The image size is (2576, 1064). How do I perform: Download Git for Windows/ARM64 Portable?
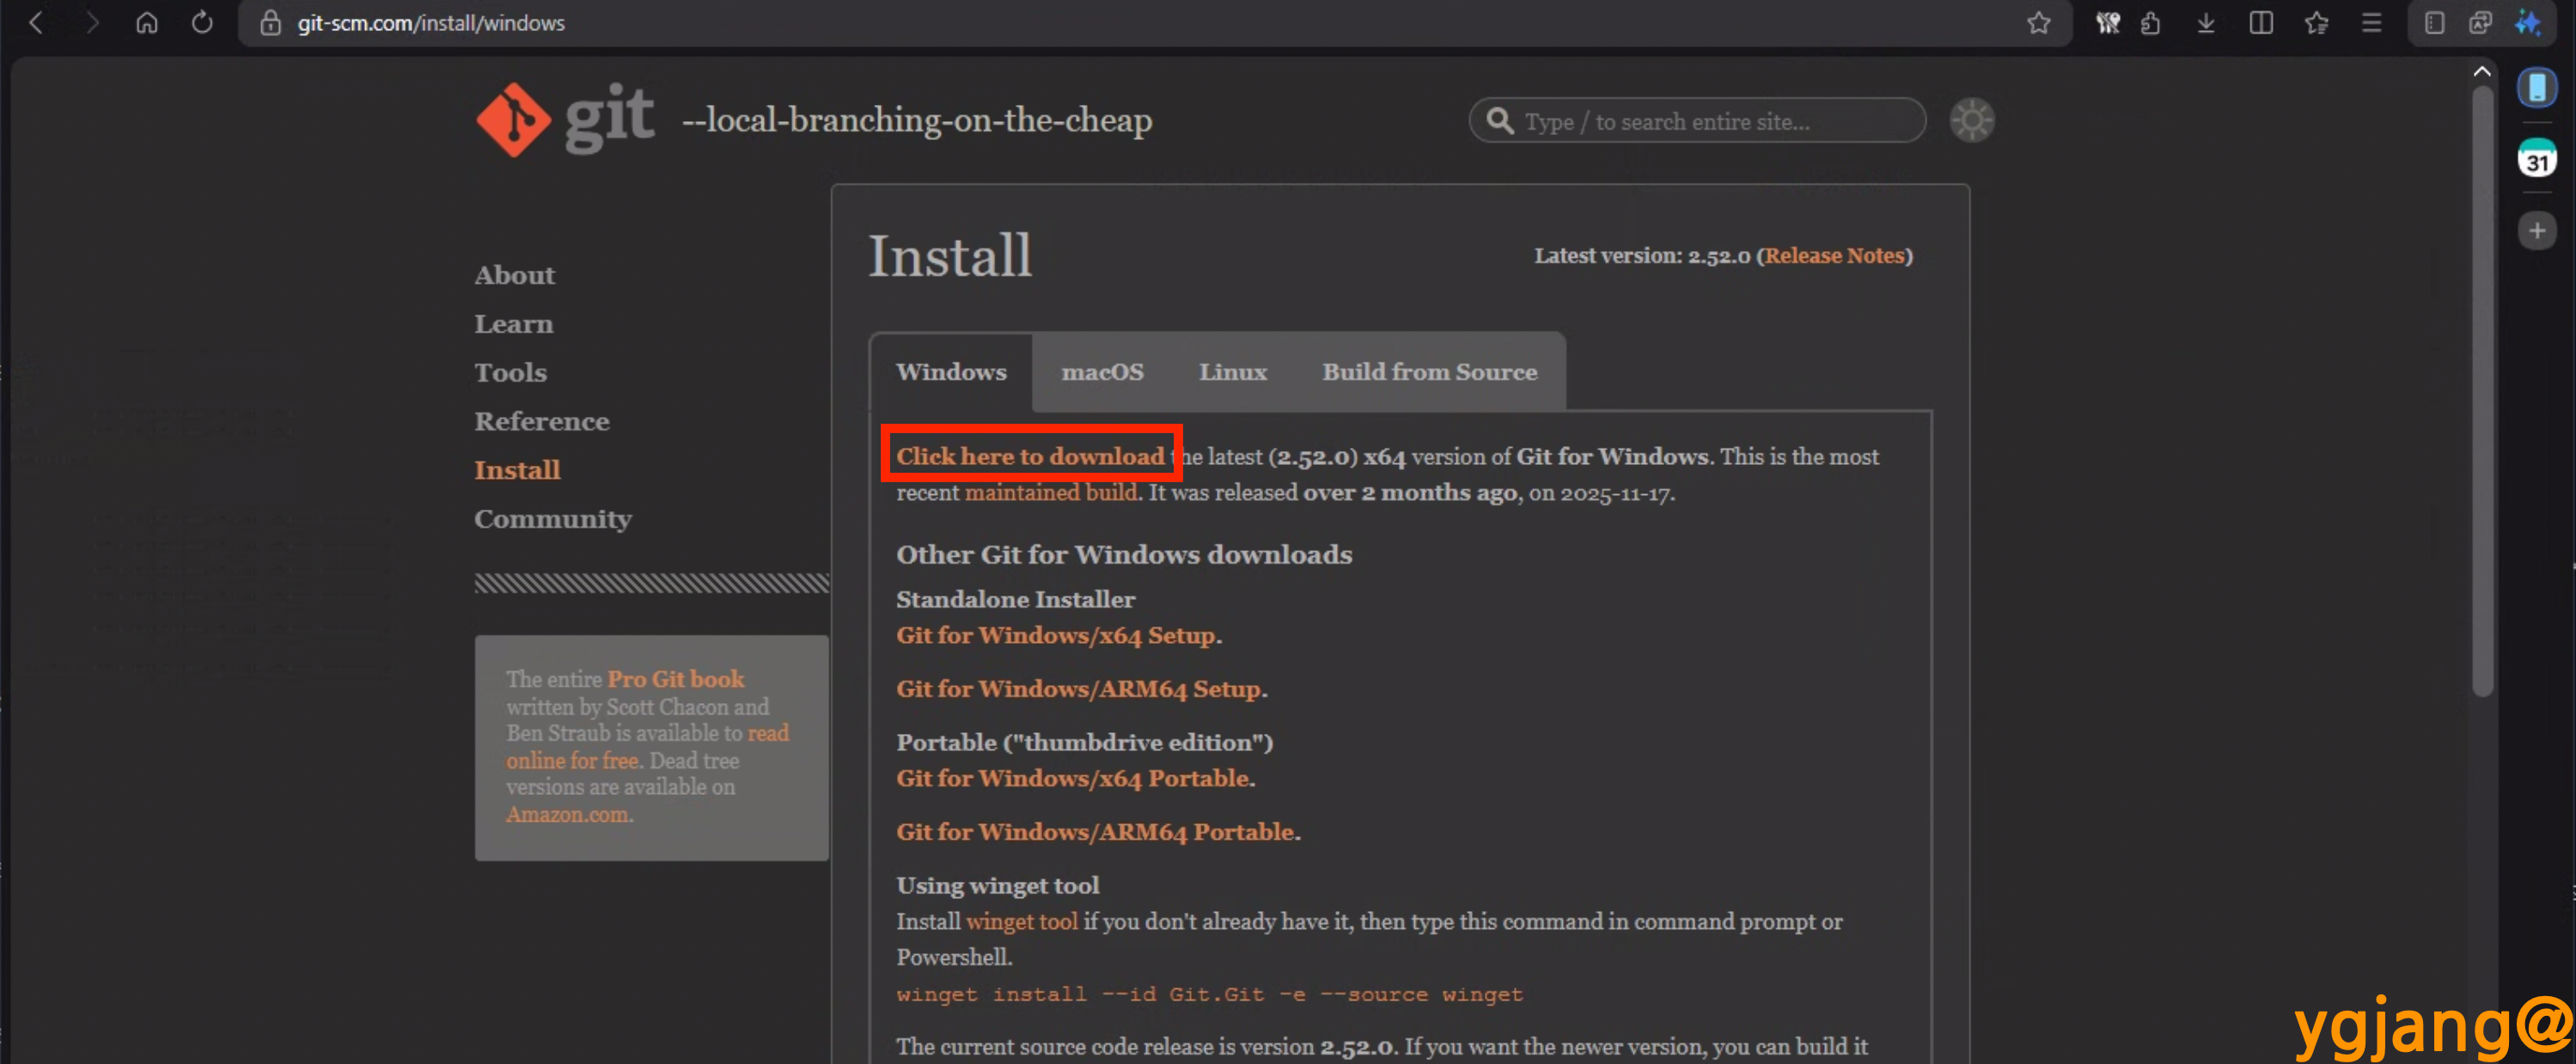click(1096, 832)
